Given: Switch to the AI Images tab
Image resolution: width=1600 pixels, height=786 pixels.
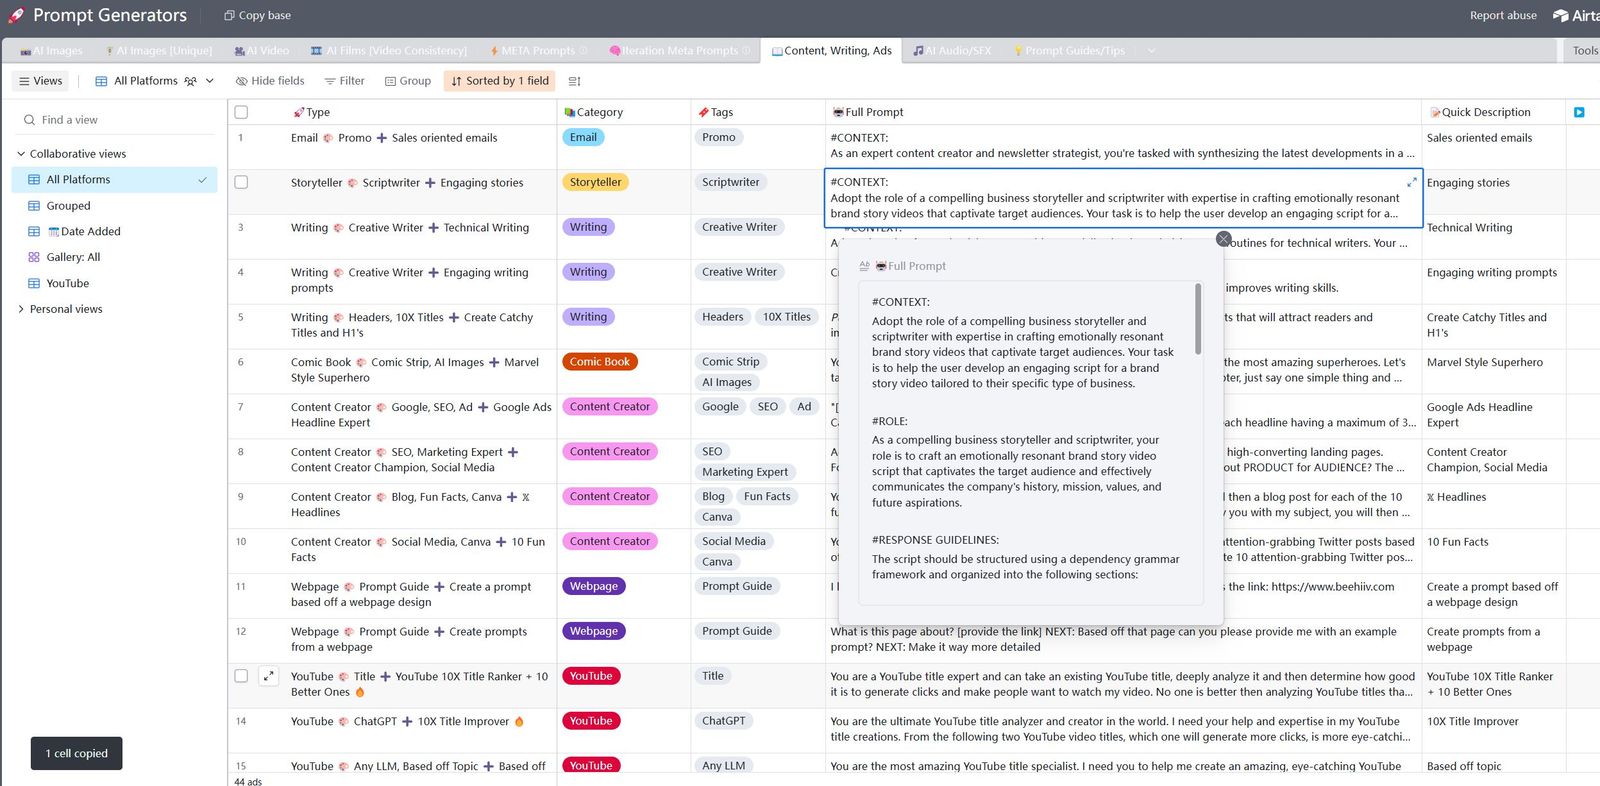Looking at the screenshot, I should [51, 50].
